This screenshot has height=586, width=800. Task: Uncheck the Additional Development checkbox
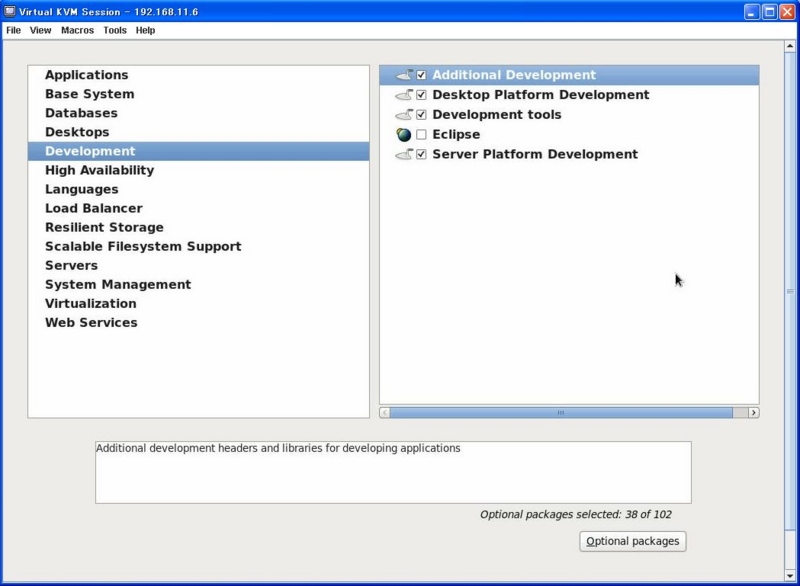421,75
